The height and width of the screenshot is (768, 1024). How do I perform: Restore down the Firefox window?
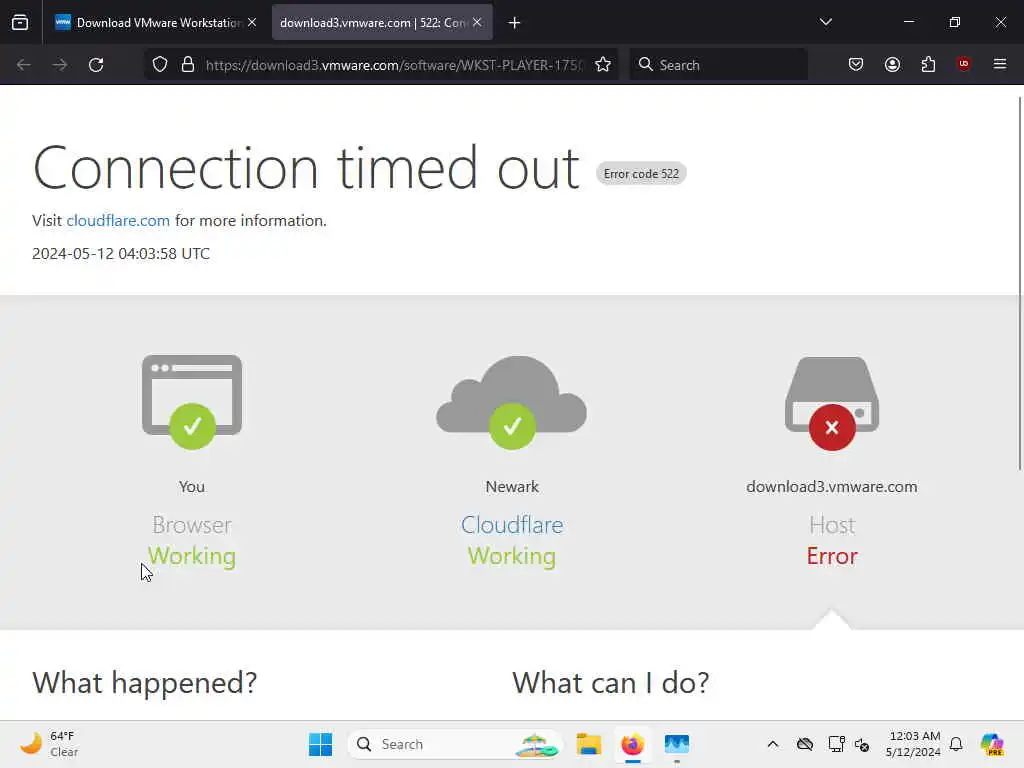click(955, 22)
